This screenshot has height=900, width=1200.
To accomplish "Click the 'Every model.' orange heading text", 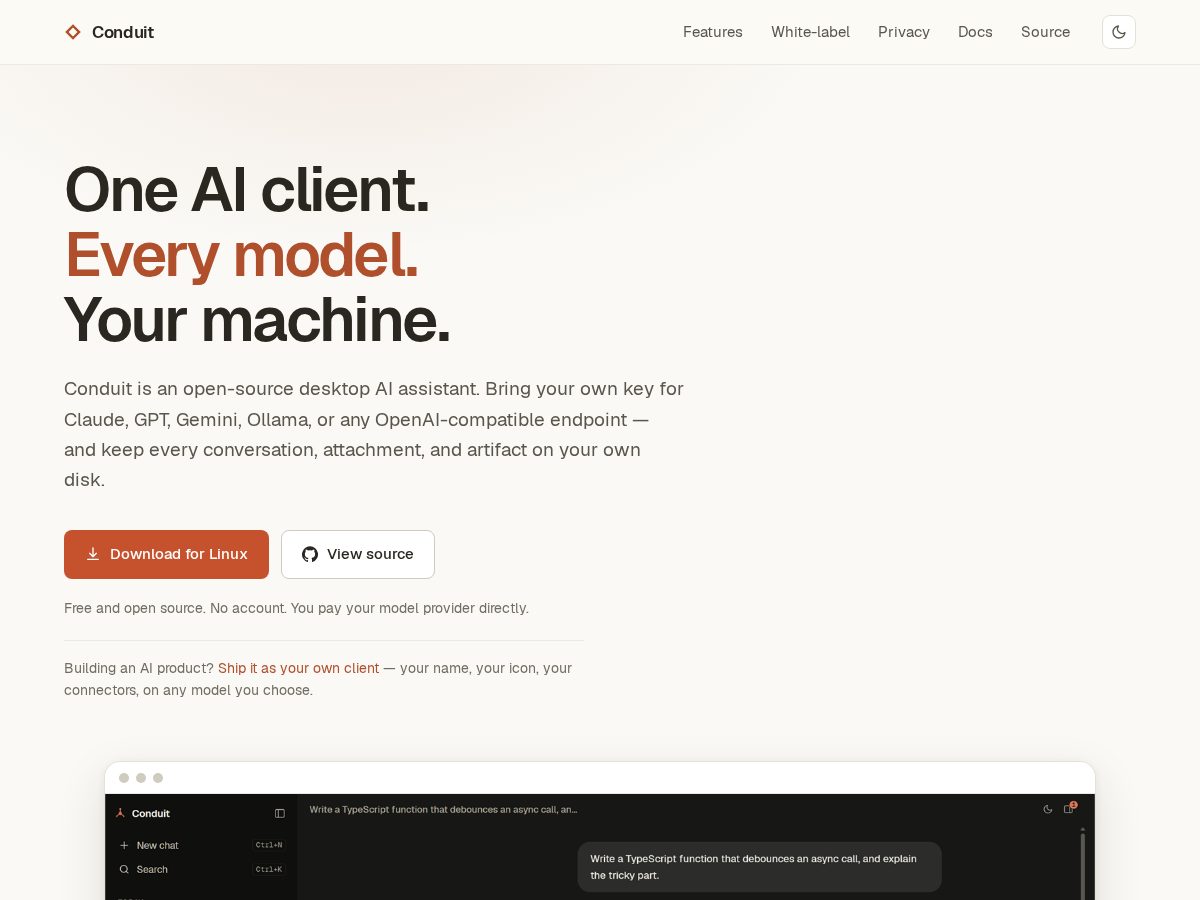I will (241, 255).
